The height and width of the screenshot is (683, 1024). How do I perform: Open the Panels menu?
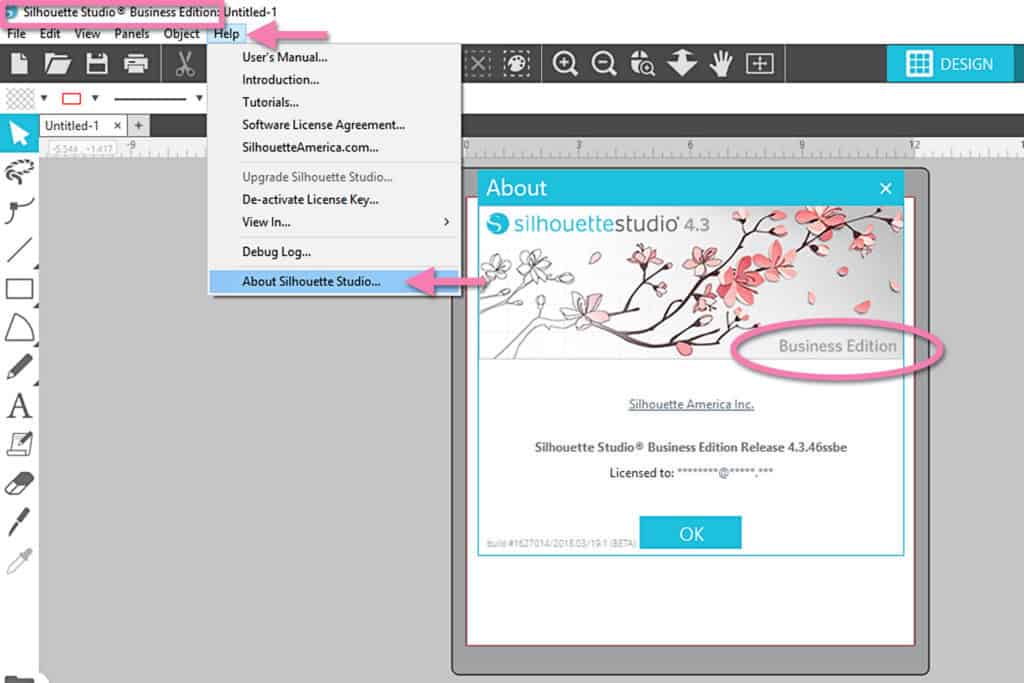(x=131, y=34)
